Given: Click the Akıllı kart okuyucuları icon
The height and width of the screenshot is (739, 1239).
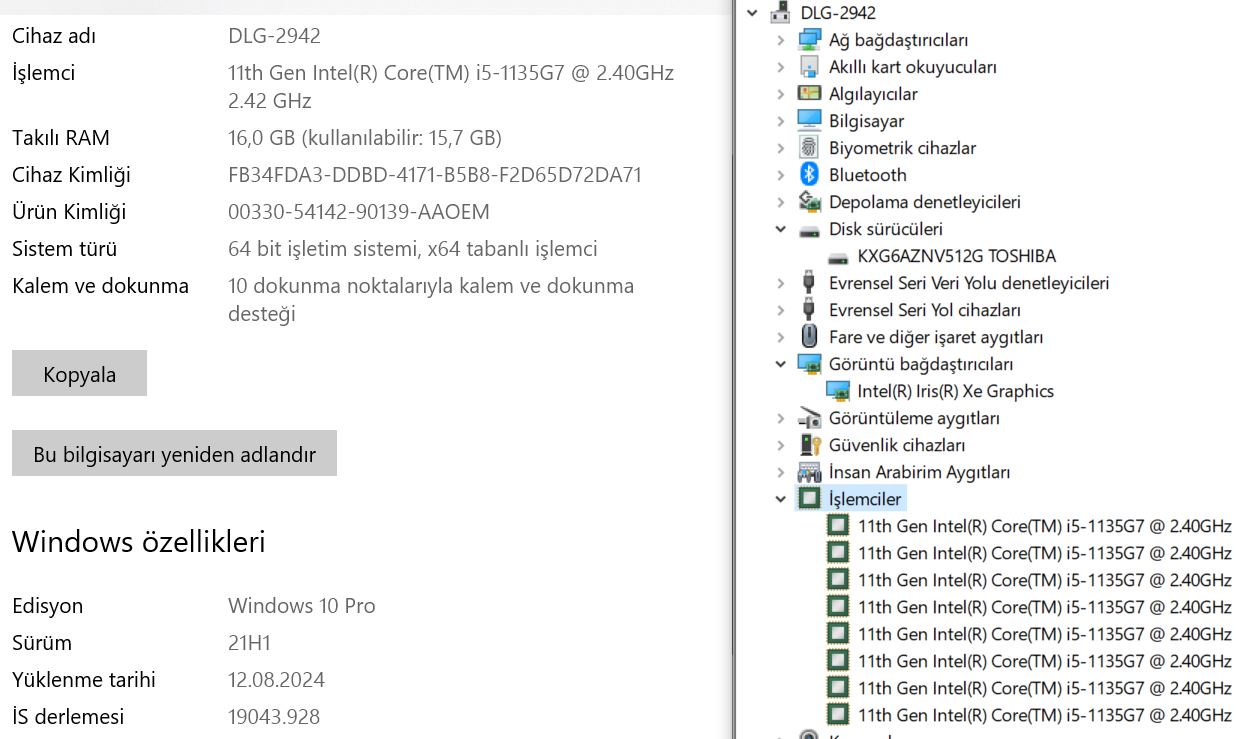Looking at the screenshot, I should tap(809, 67).
